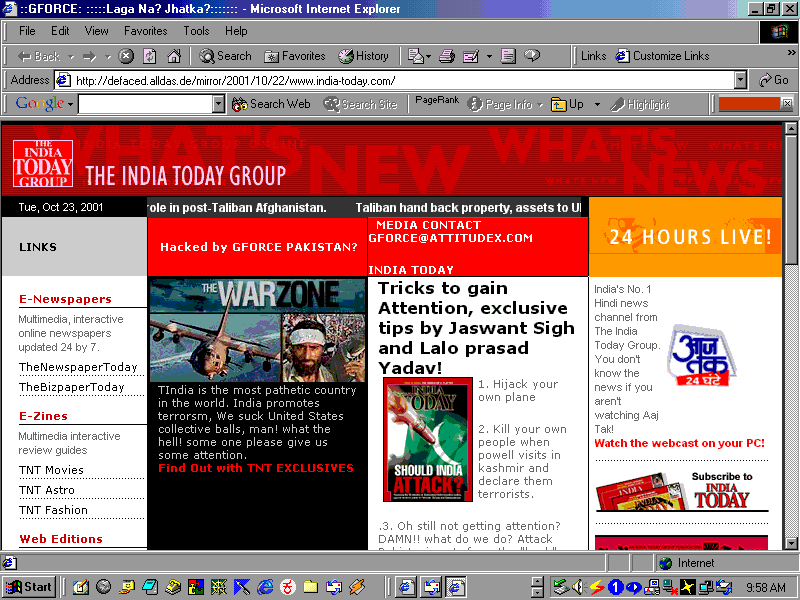This screenshot has height=600, width=800.
Task: Print the page with printer icon
Action: coord(447,56)
